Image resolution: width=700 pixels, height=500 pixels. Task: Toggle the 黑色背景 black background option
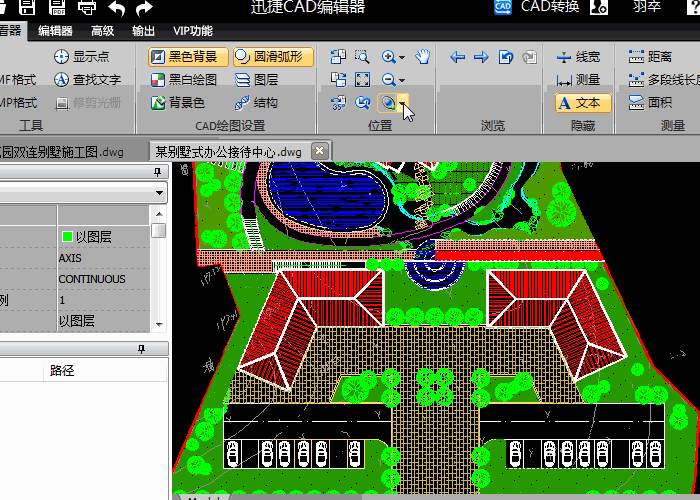tap(188, 57)
